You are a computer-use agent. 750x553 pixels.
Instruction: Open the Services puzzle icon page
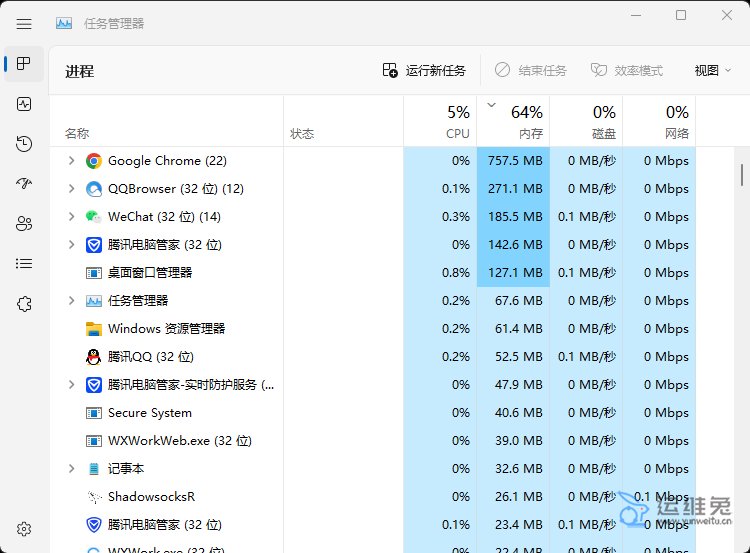tap(24, 304)
